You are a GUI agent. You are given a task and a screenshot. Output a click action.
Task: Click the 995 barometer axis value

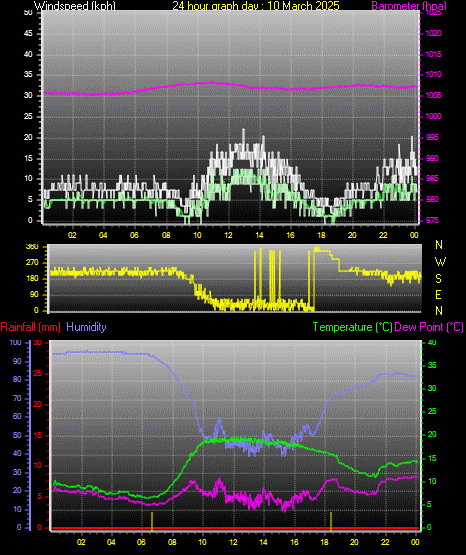(432, 137)
